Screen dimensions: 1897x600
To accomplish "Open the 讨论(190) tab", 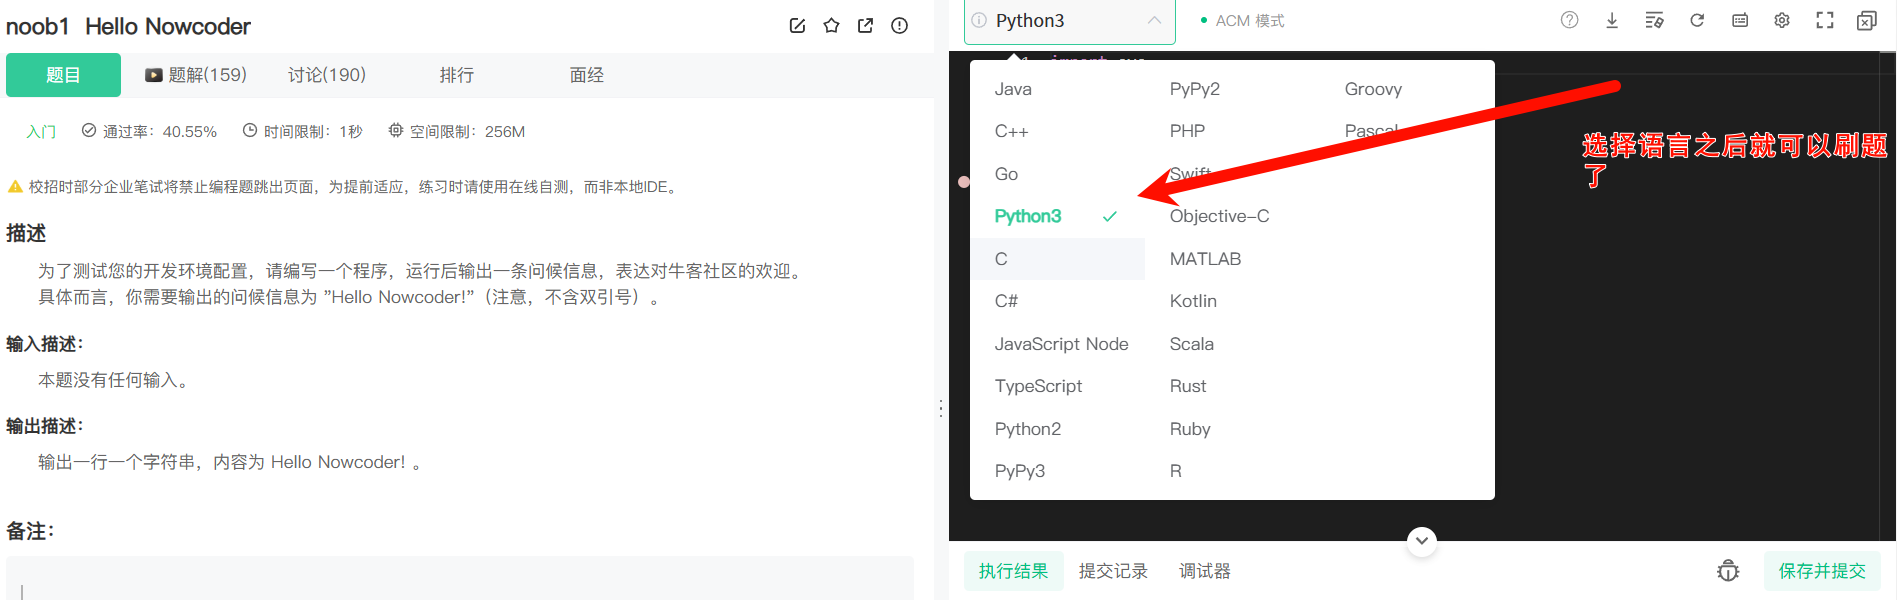I will click(327, 75).
